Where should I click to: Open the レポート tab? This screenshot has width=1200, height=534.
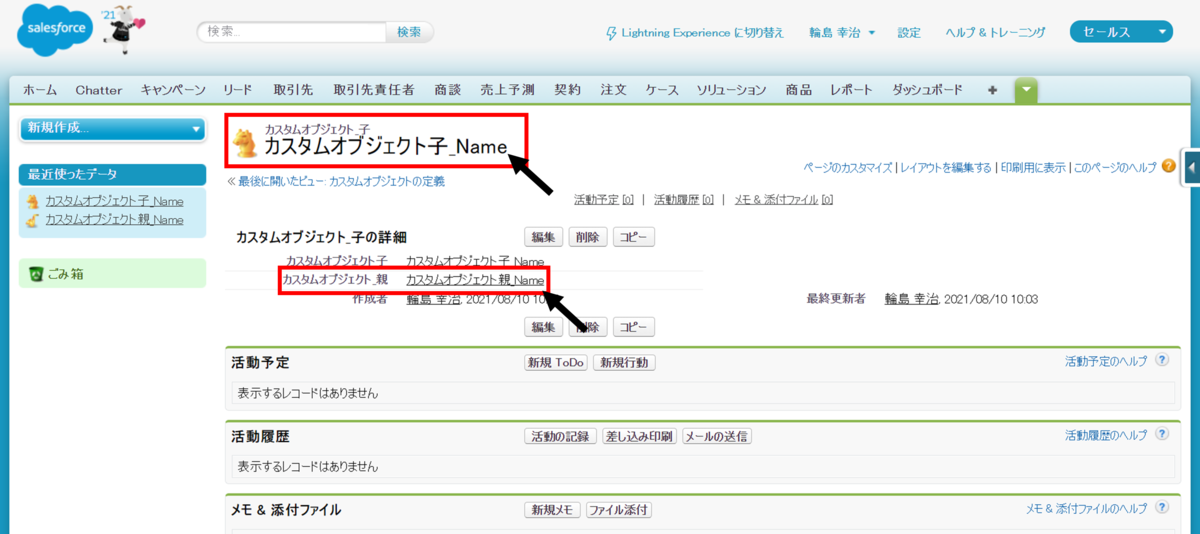tap(852, 90)
